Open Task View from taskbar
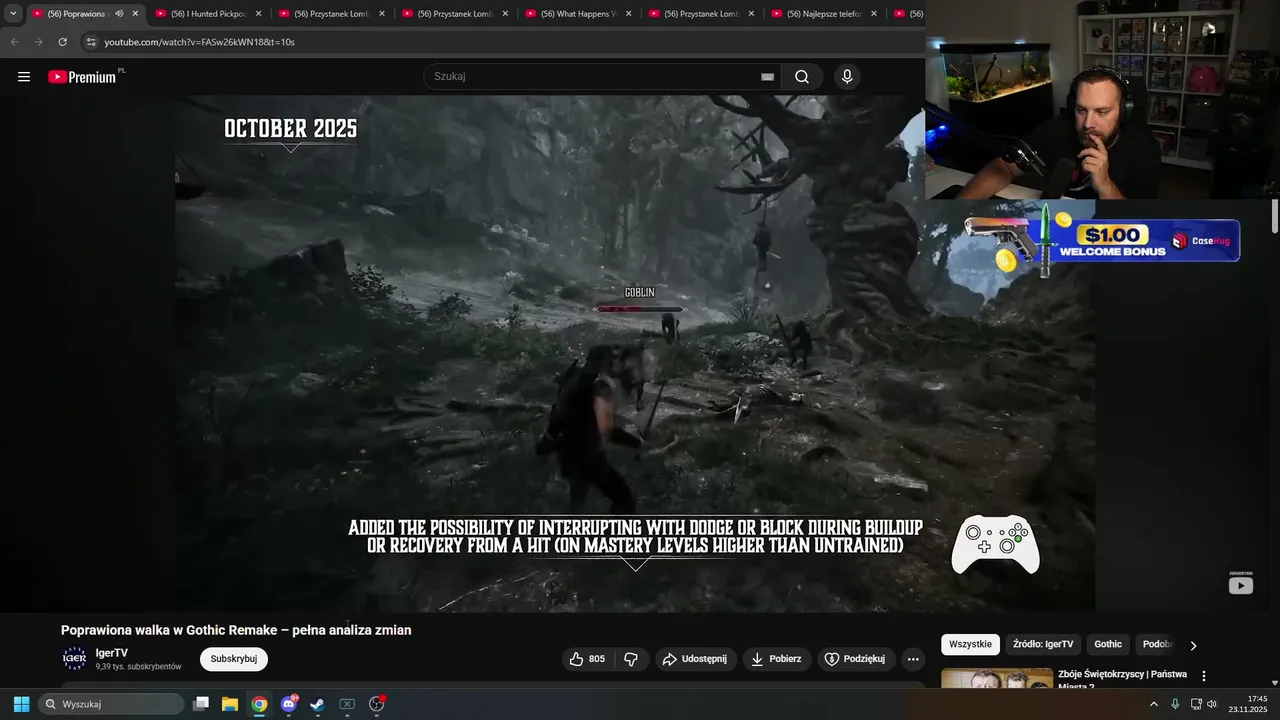Screen dimensions: 1280x720 pyautogui.click(x=201, y=704)
